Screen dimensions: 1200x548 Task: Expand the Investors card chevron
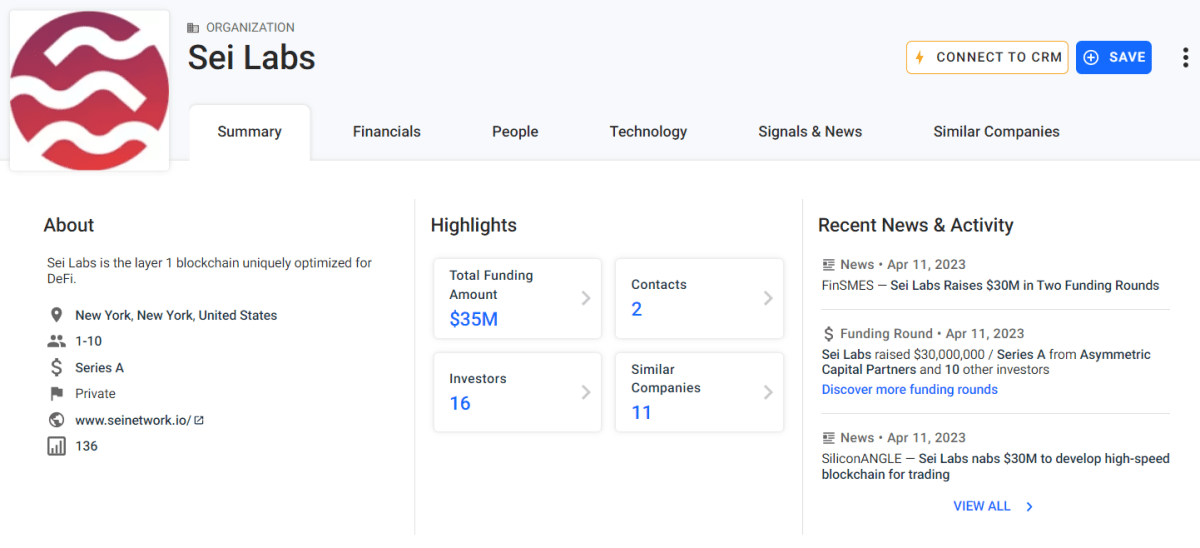tap(586, 392)
